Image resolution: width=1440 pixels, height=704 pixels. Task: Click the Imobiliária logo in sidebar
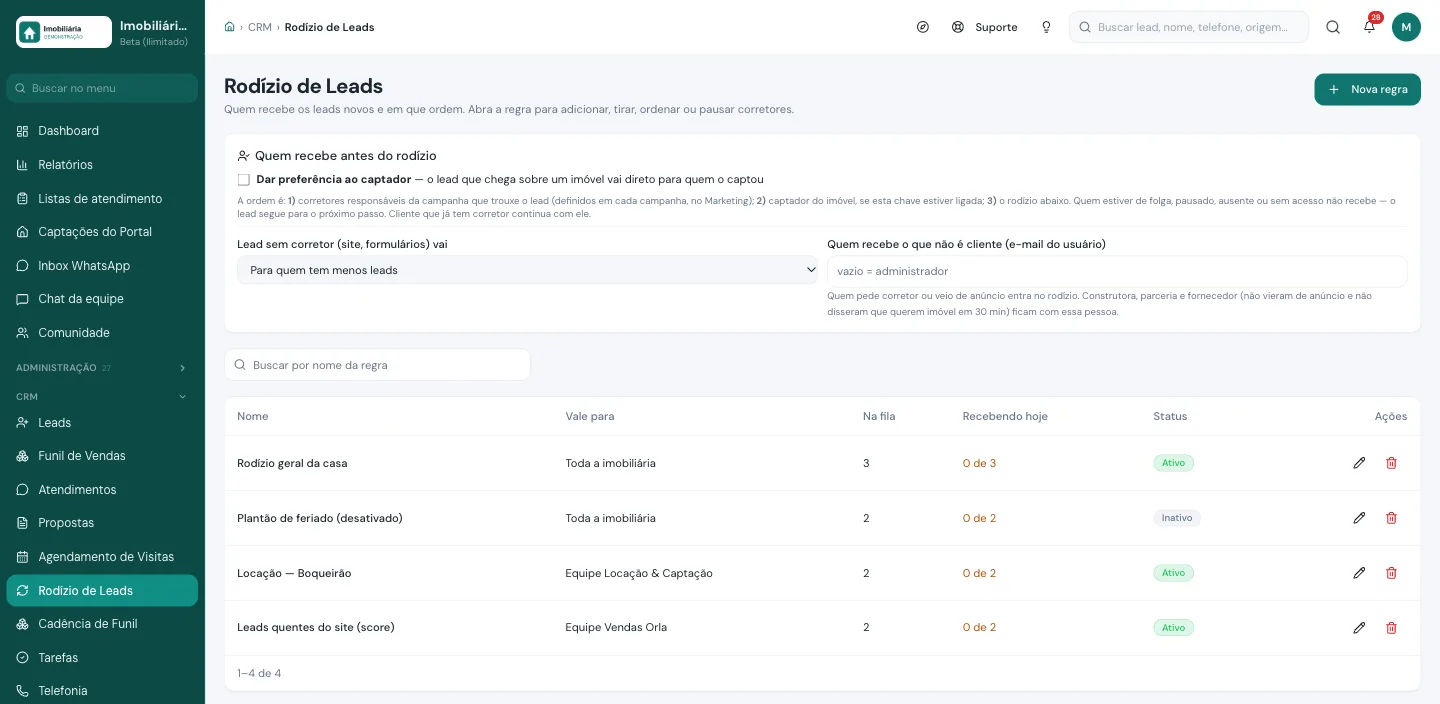[x=64, y=32]
